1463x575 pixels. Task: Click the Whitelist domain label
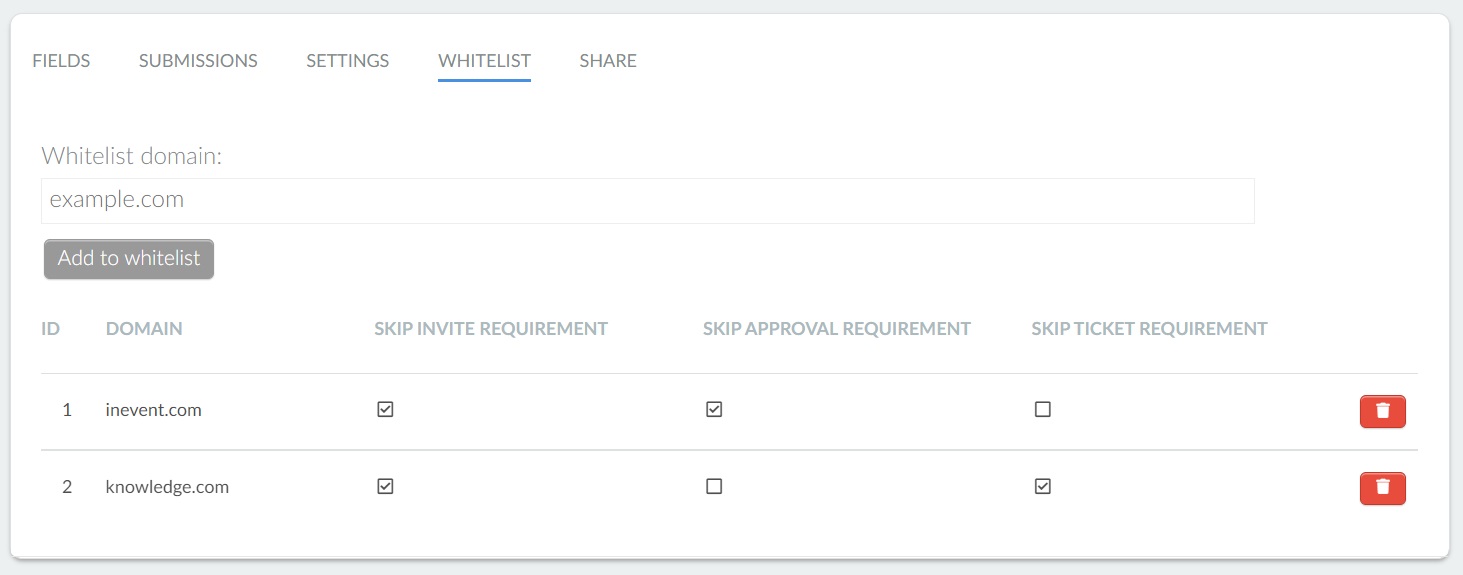pyautogui.click(x=131, y=156)
